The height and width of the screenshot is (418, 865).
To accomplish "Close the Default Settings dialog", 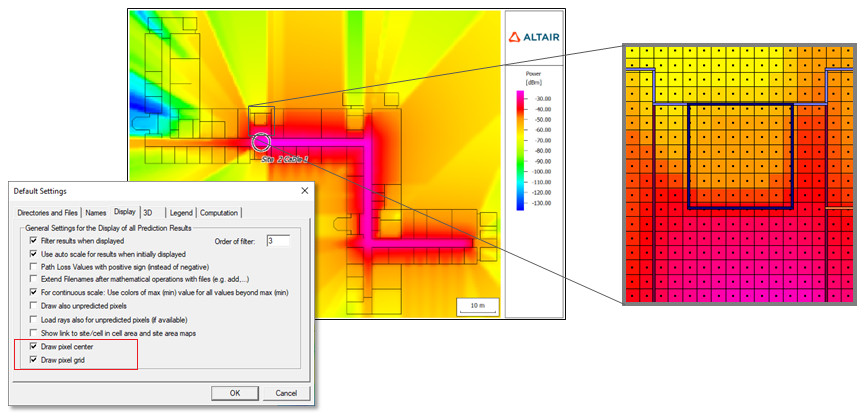I will (x=304, y=190).
